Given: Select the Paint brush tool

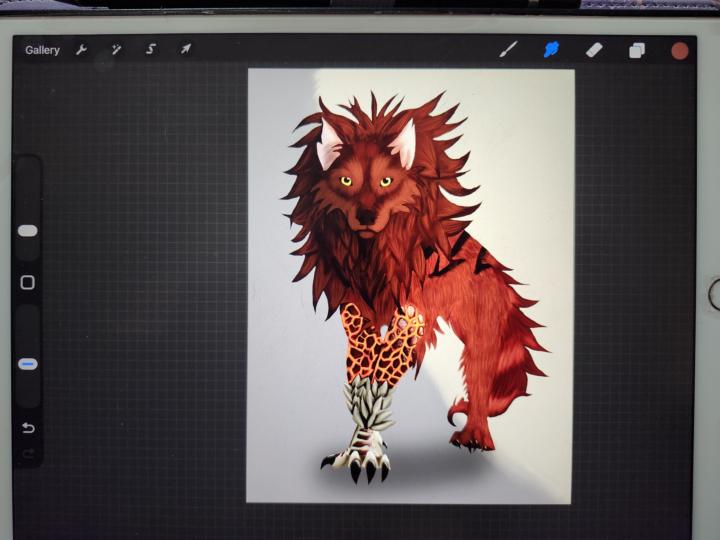Looking at the screenshot, I should [508, 49].
